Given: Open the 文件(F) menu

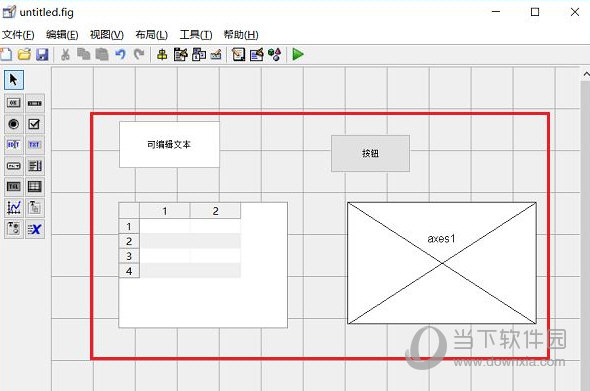Looking at the screenshot, I should (18, 35).
